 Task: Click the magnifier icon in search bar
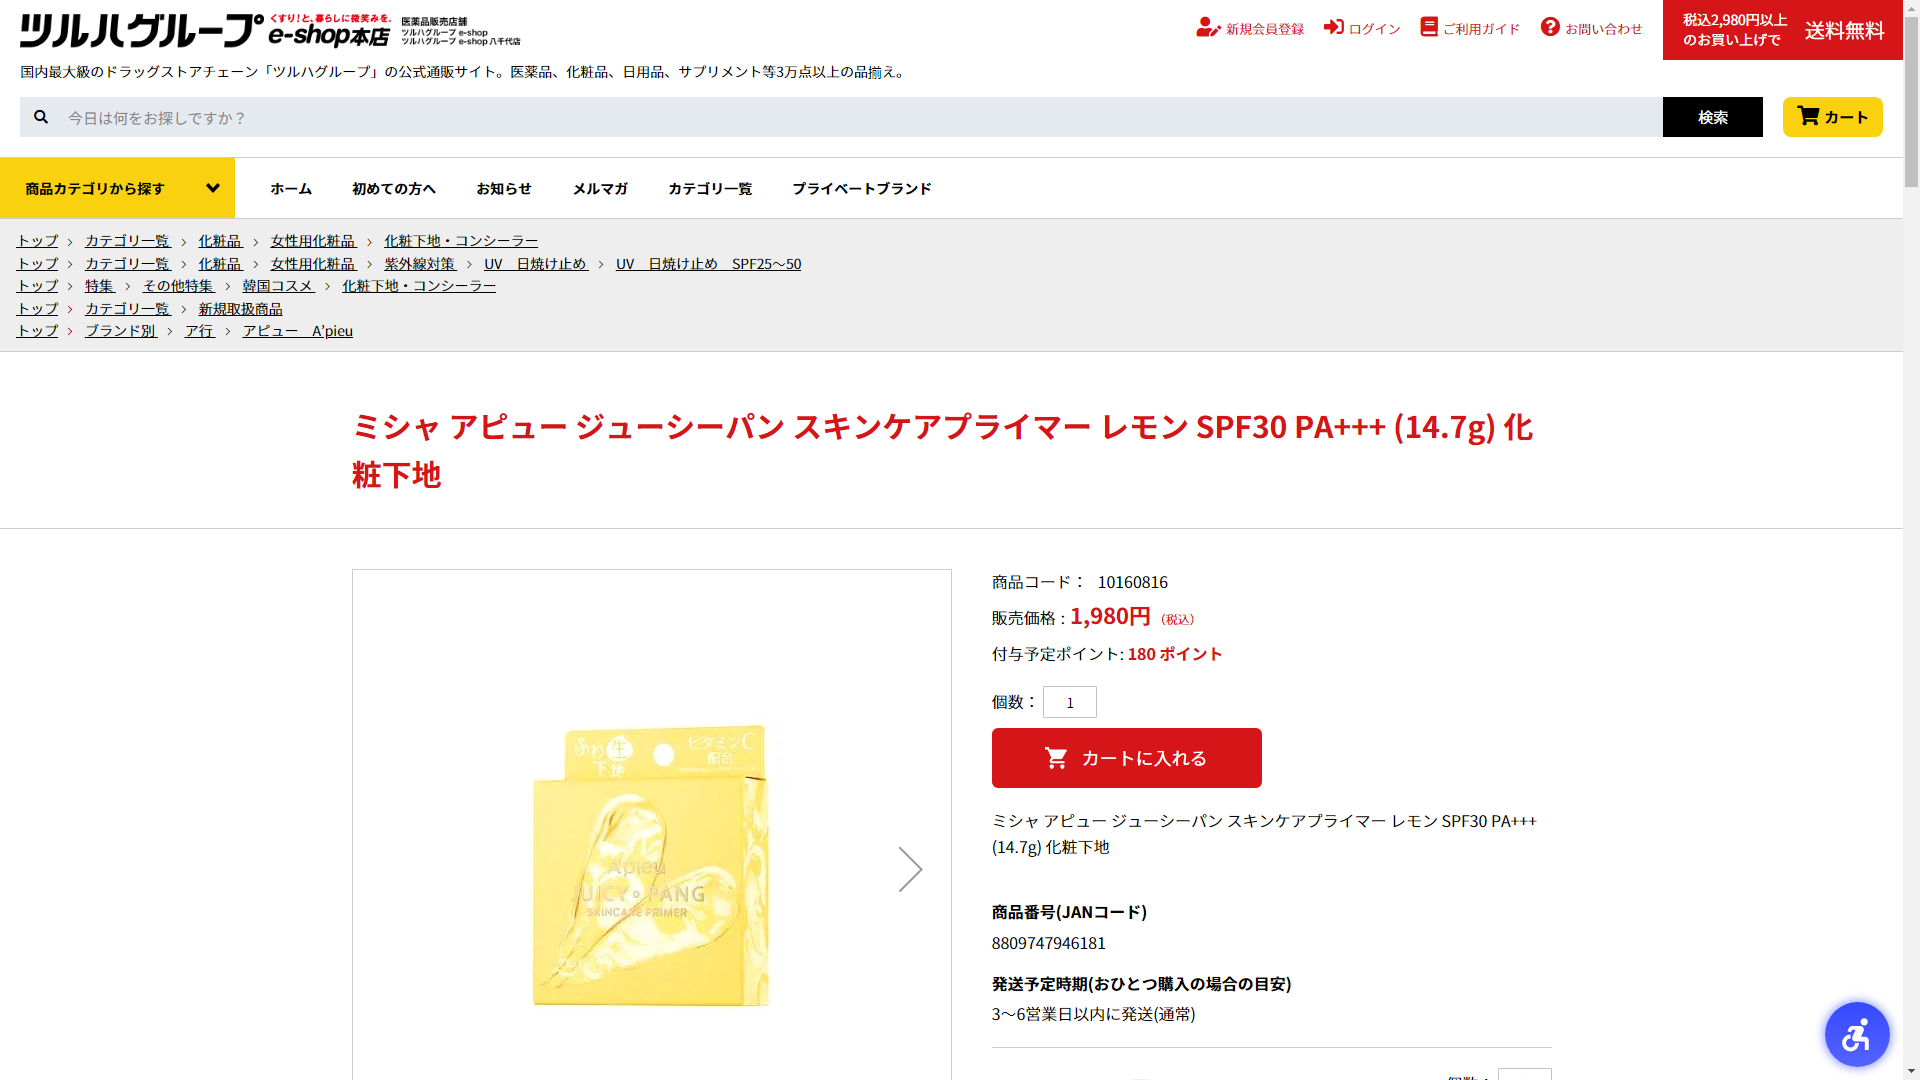41,117
